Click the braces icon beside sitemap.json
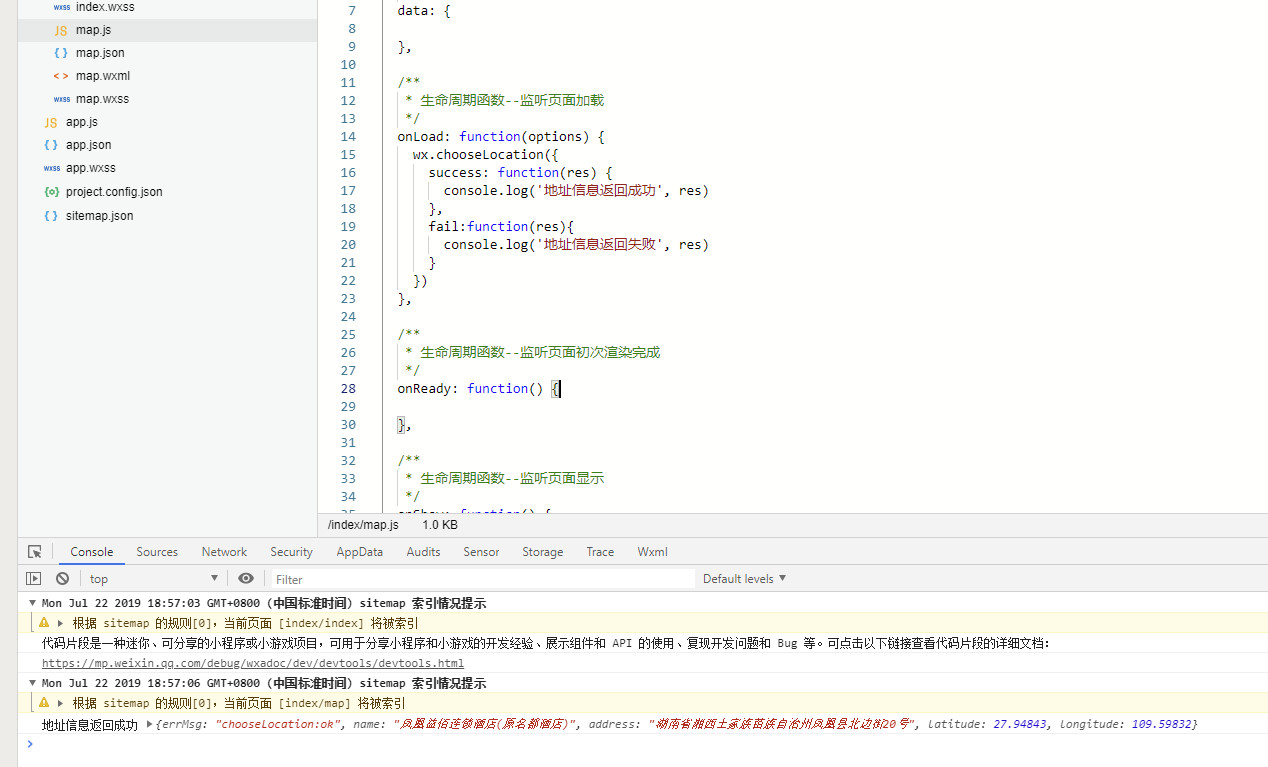The width and height of the screenshot is (1268, 767). (51, 216)
